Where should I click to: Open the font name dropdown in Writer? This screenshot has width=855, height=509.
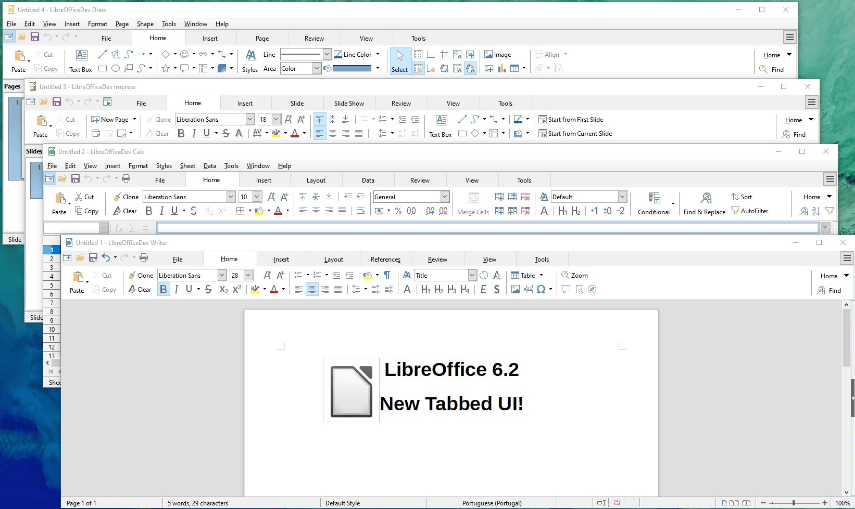[222, 275]
